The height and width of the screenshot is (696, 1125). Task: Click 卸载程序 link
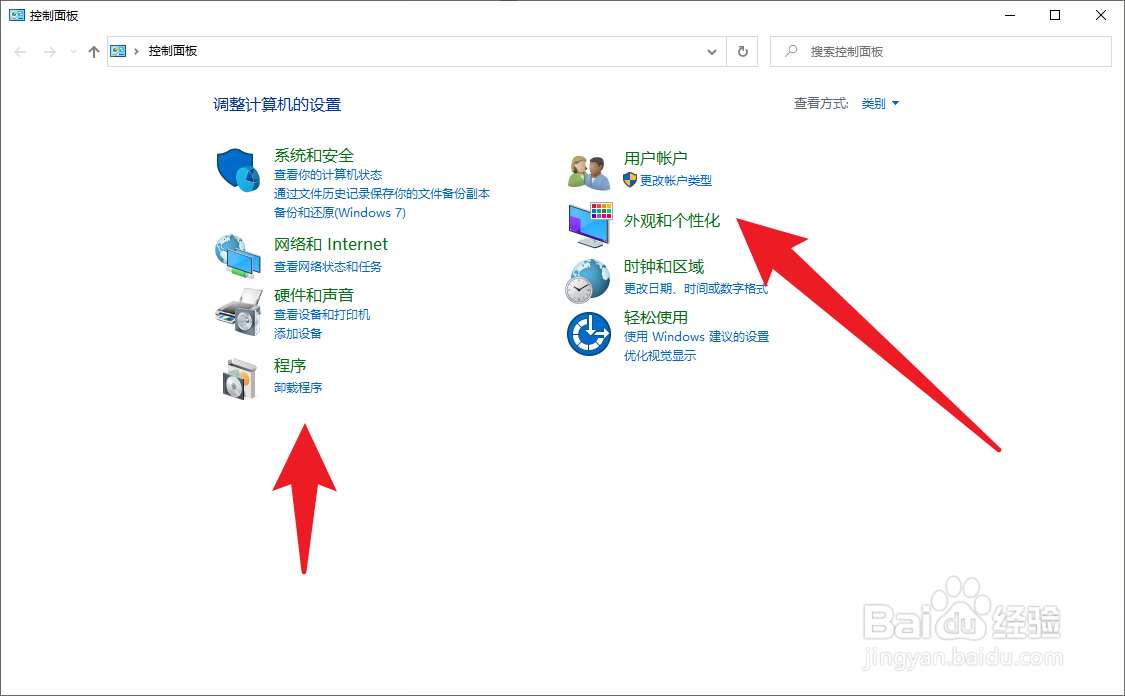coord(298,387)
